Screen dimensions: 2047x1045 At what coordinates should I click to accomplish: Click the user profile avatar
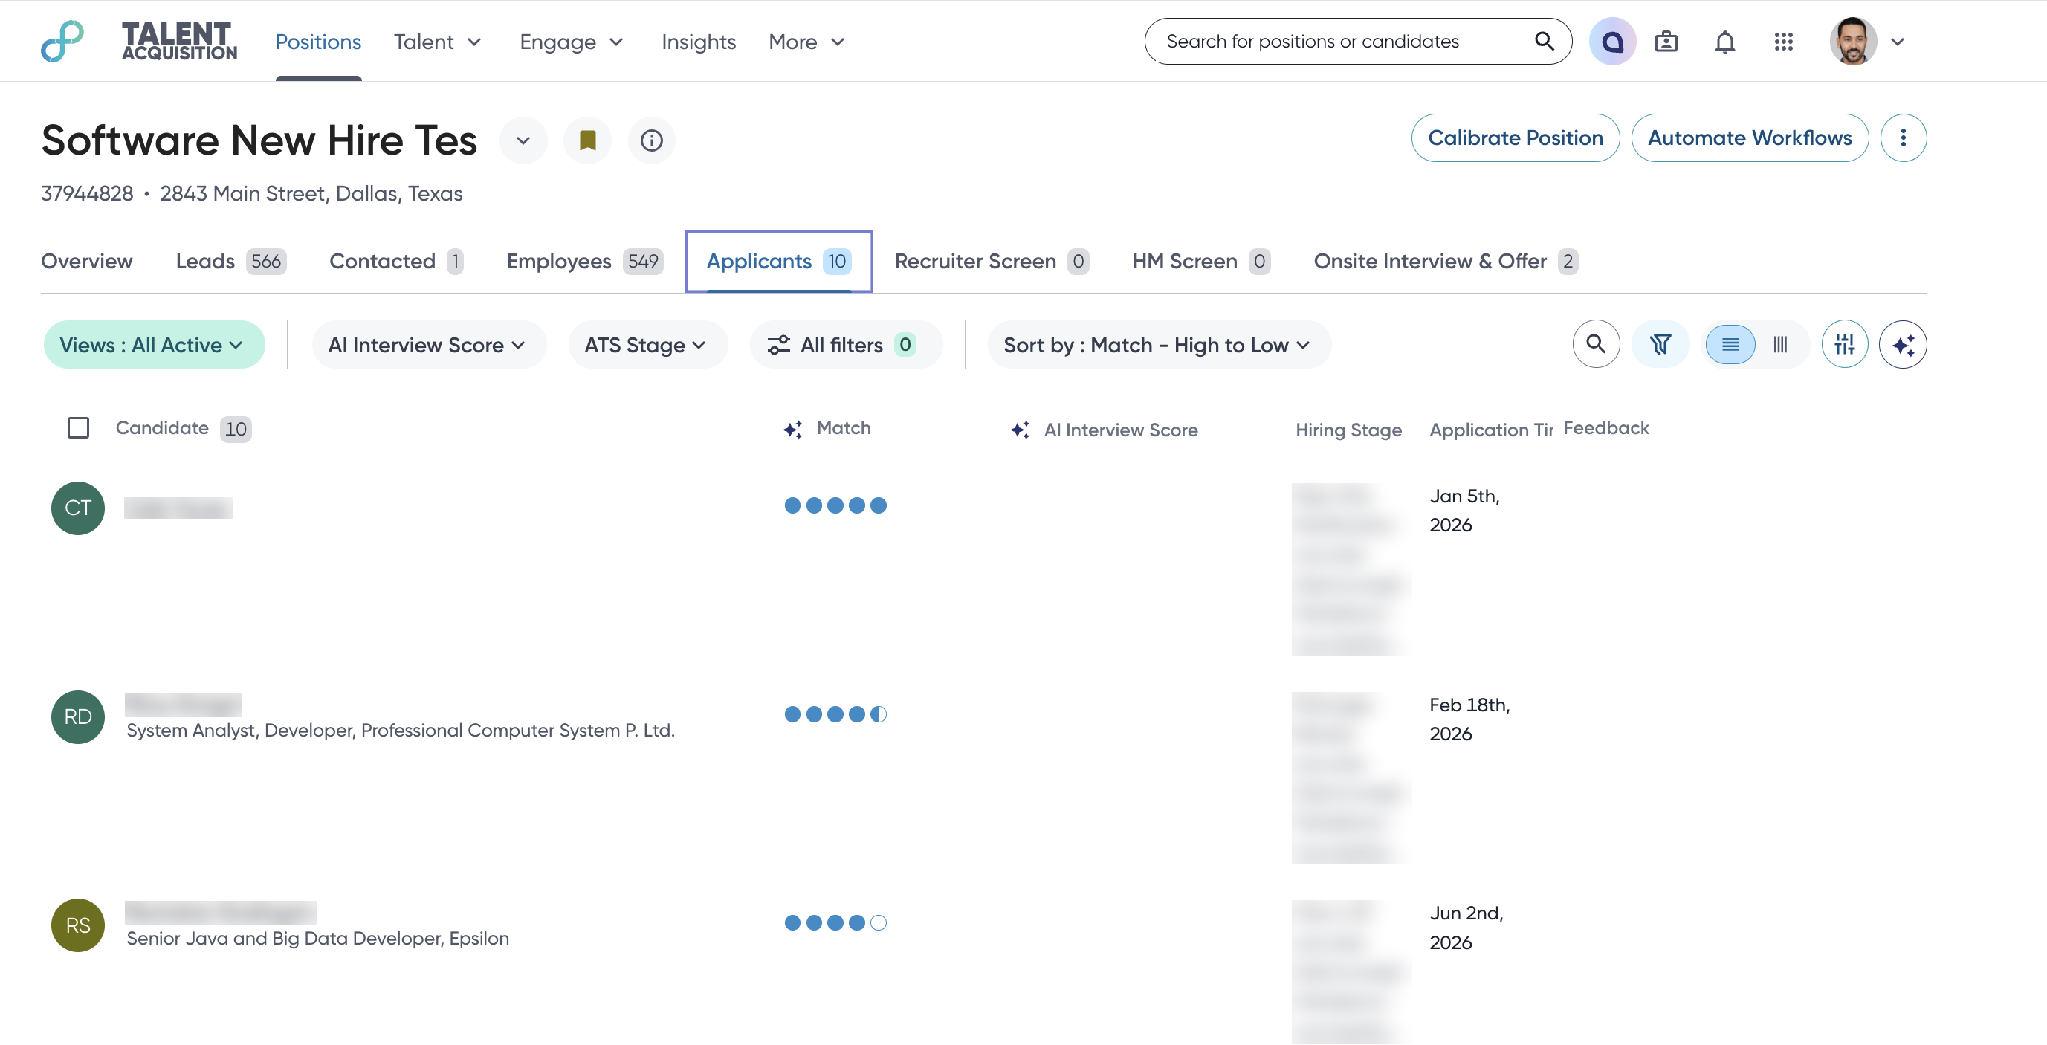pos(1853,42)
